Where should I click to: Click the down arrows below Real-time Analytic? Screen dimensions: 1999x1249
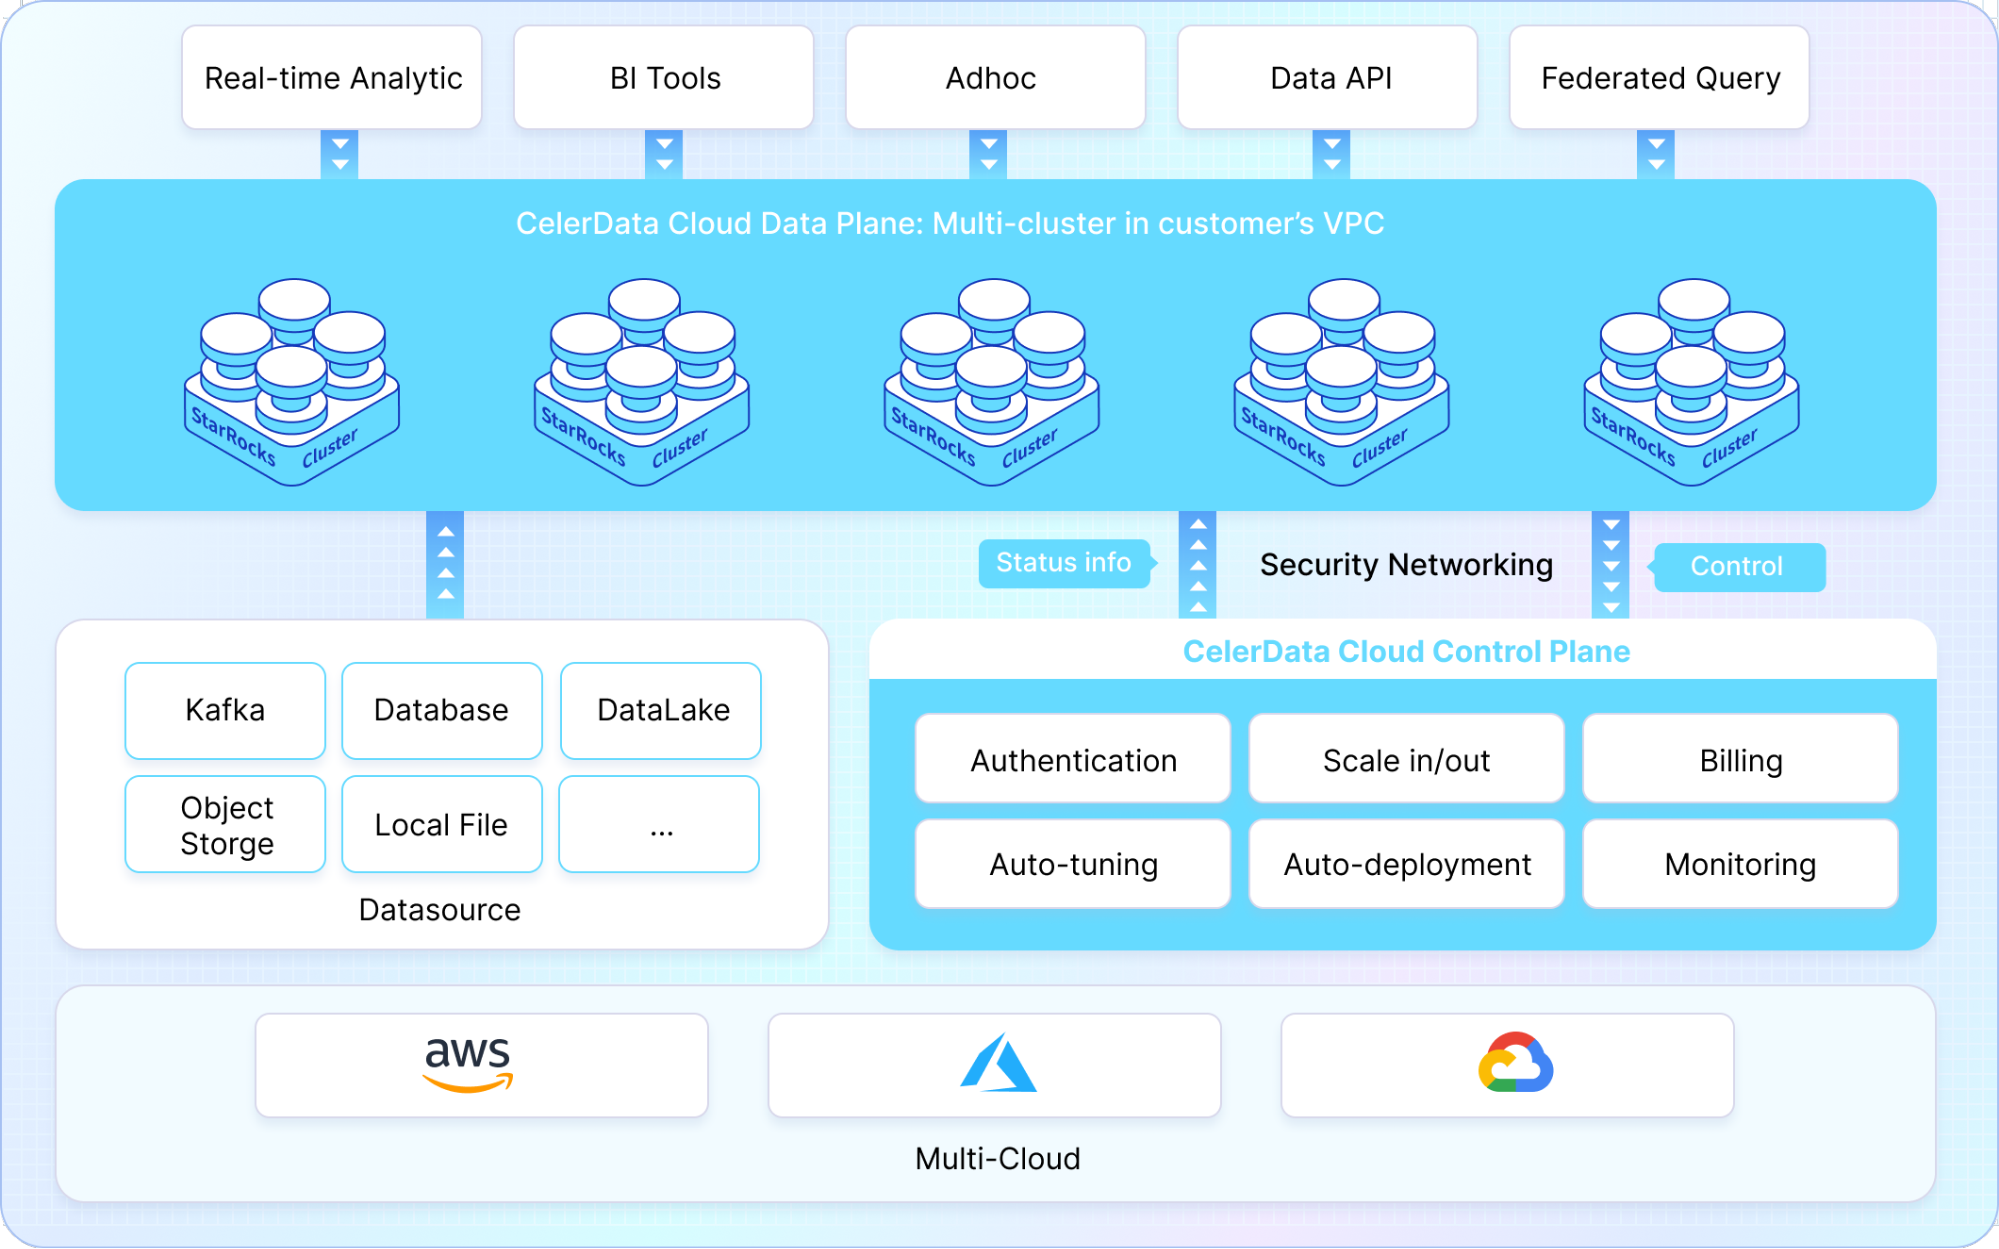click(x=340, y=154)
